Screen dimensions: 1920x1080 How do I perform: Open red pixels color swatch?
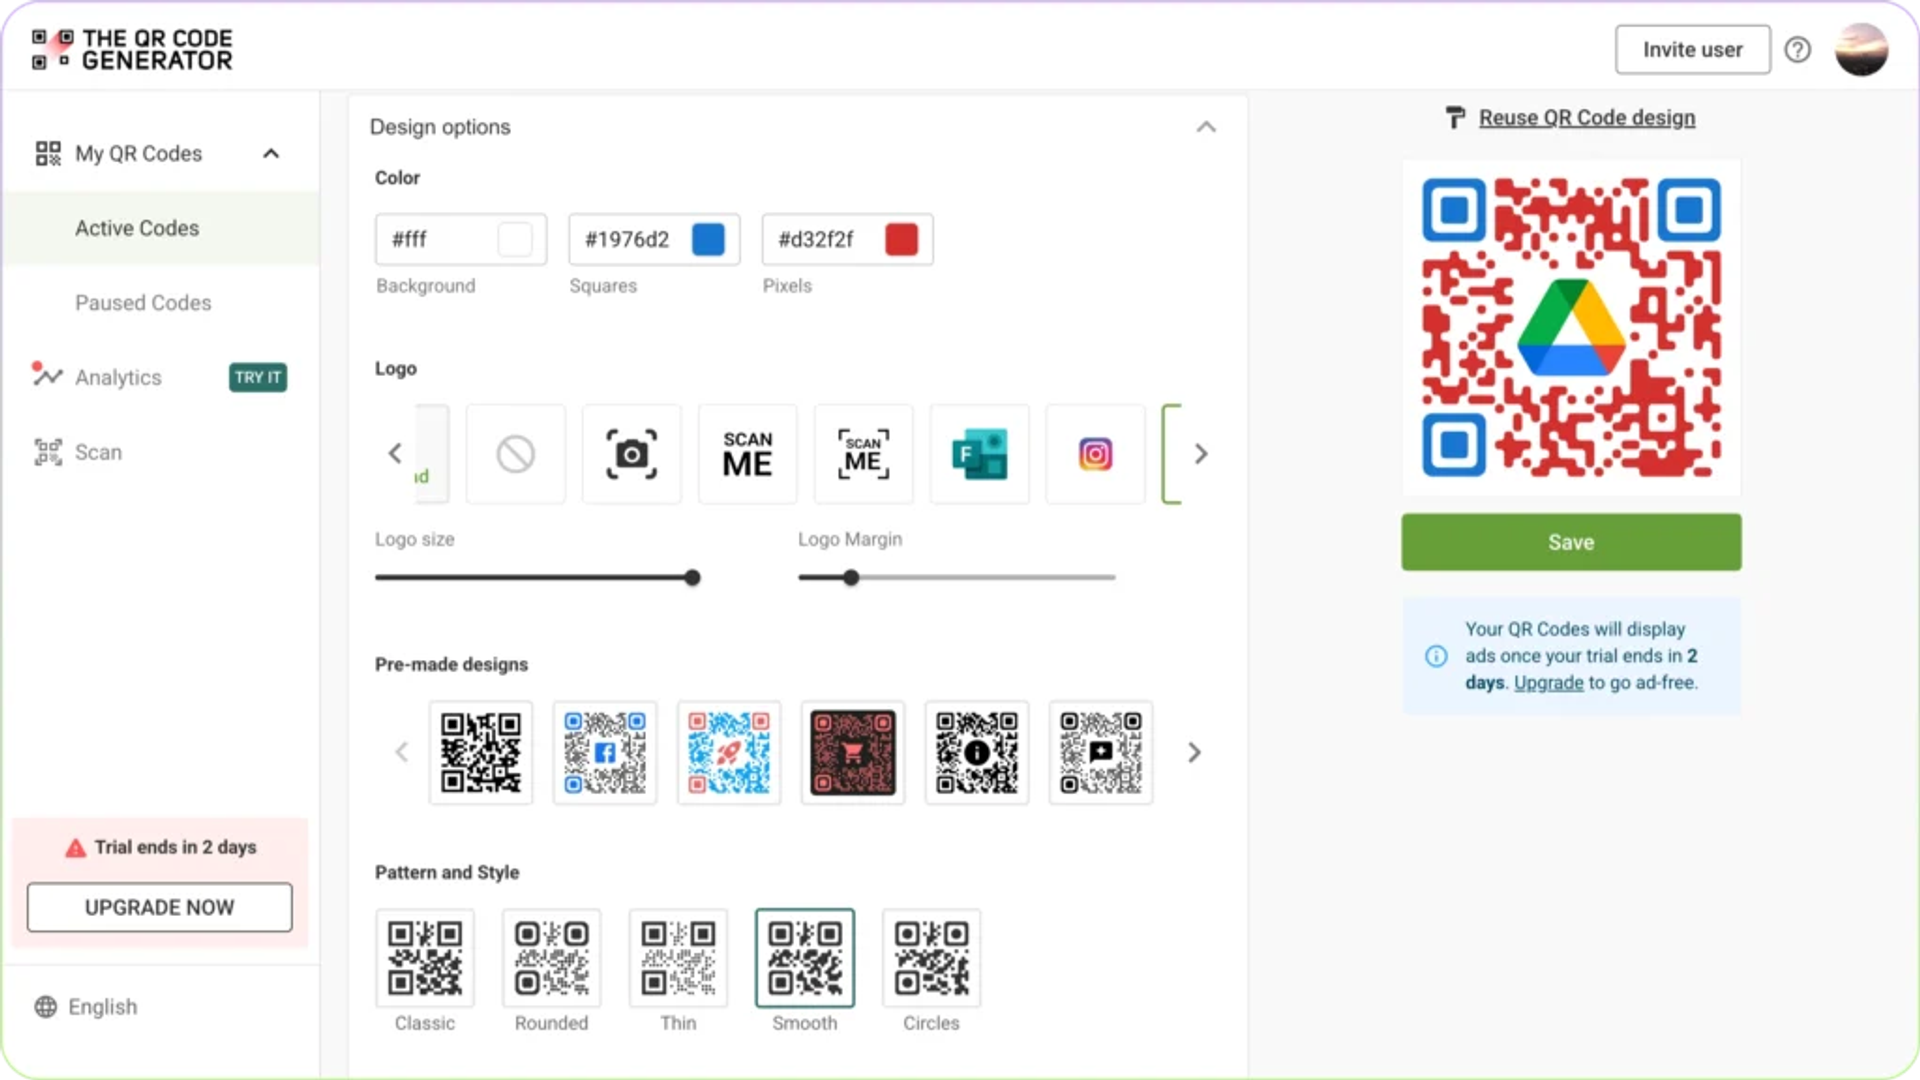[x=902, y=239]
